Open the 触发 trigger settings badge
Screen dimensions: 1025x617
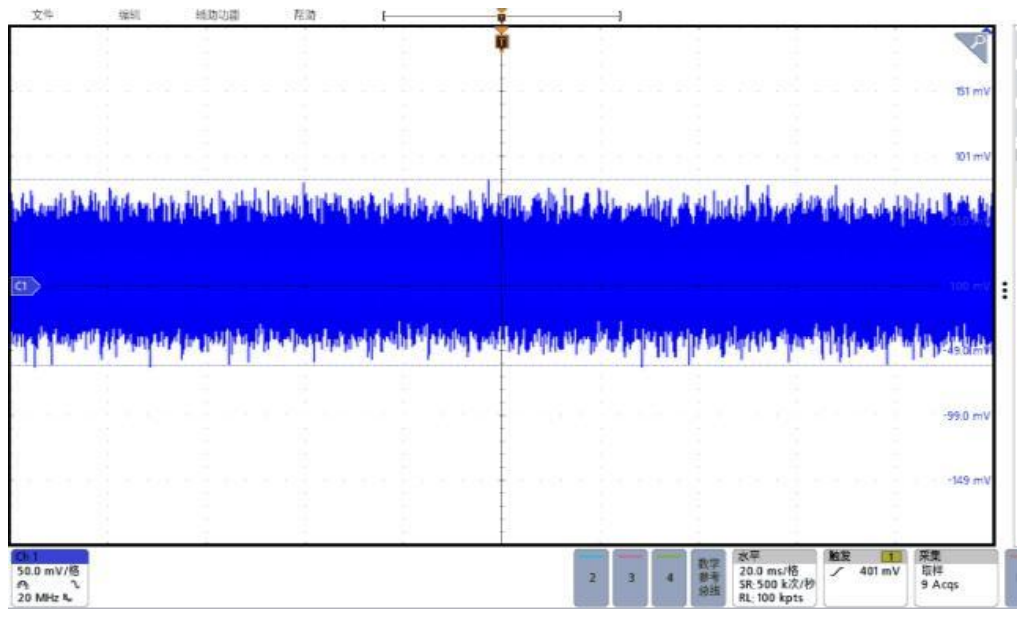(866, 578)
